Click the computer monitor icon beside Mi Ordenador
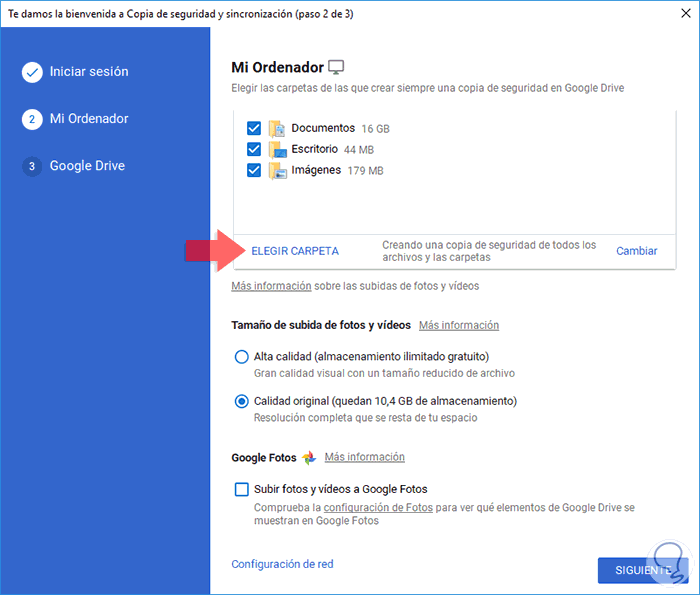 click(336, 67)
